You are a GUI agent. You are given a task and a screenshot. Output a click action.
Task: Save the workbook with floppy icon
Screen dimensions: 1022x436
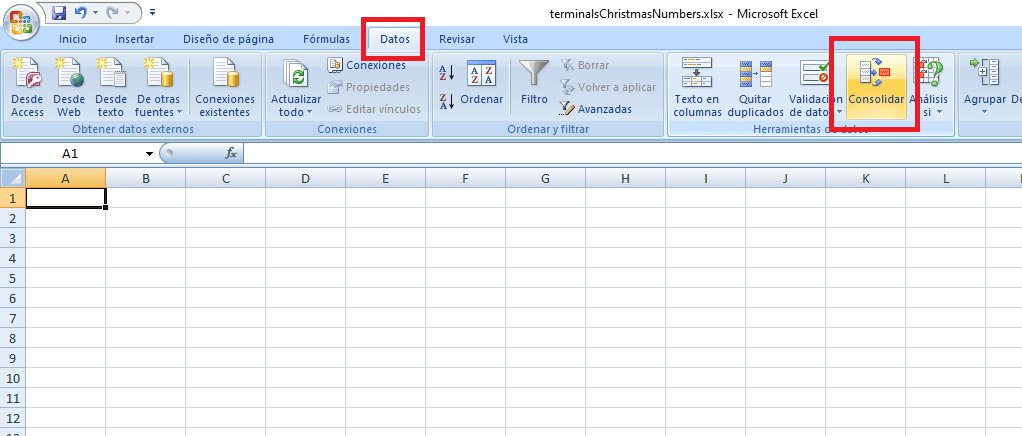pos(59,12)
